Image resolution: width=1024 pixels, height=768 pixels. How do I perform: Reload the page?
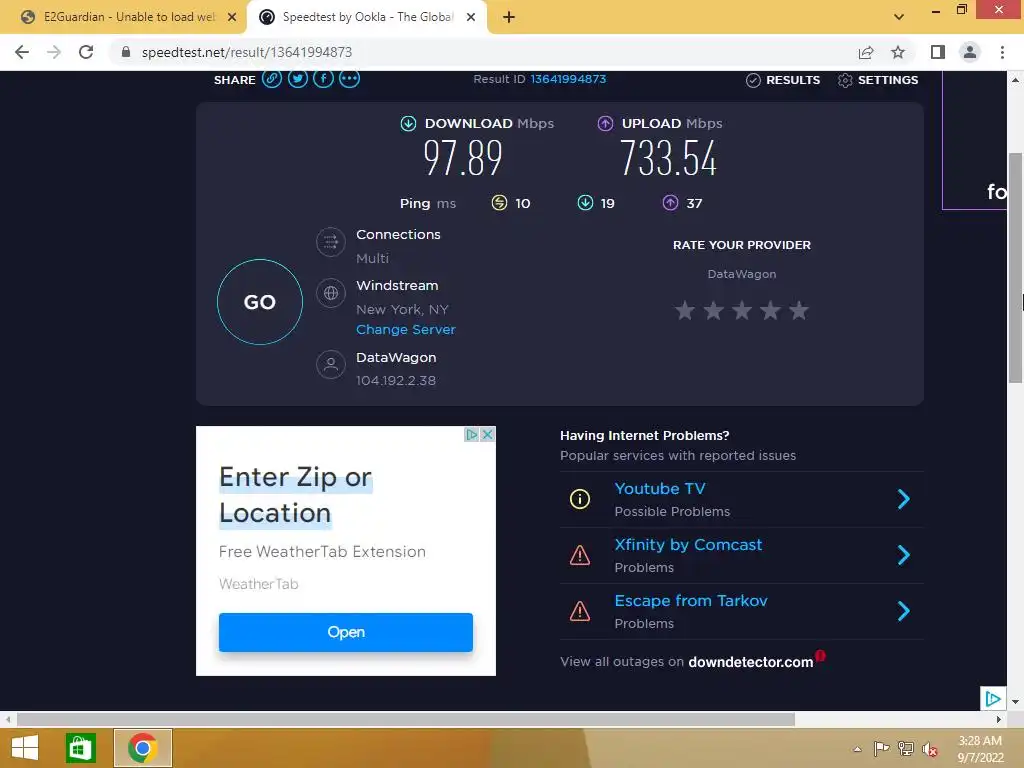(x=86, y=52)
